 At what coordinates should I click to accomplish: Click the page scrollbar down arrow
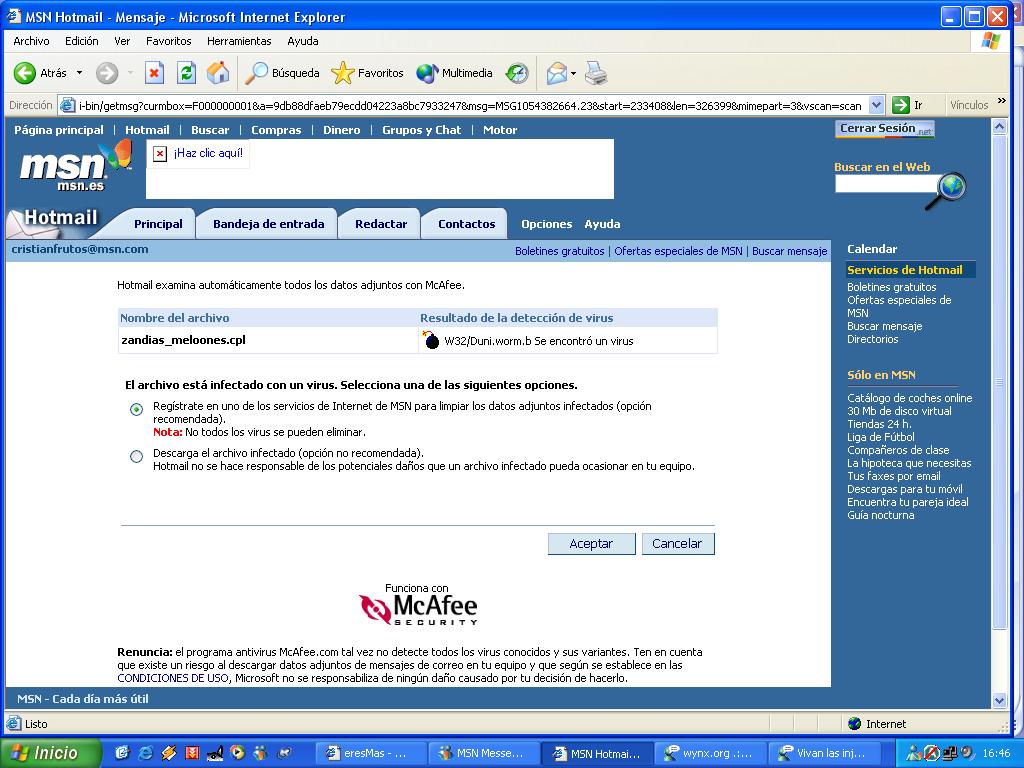pyautogui.click(x=999, y=700)
